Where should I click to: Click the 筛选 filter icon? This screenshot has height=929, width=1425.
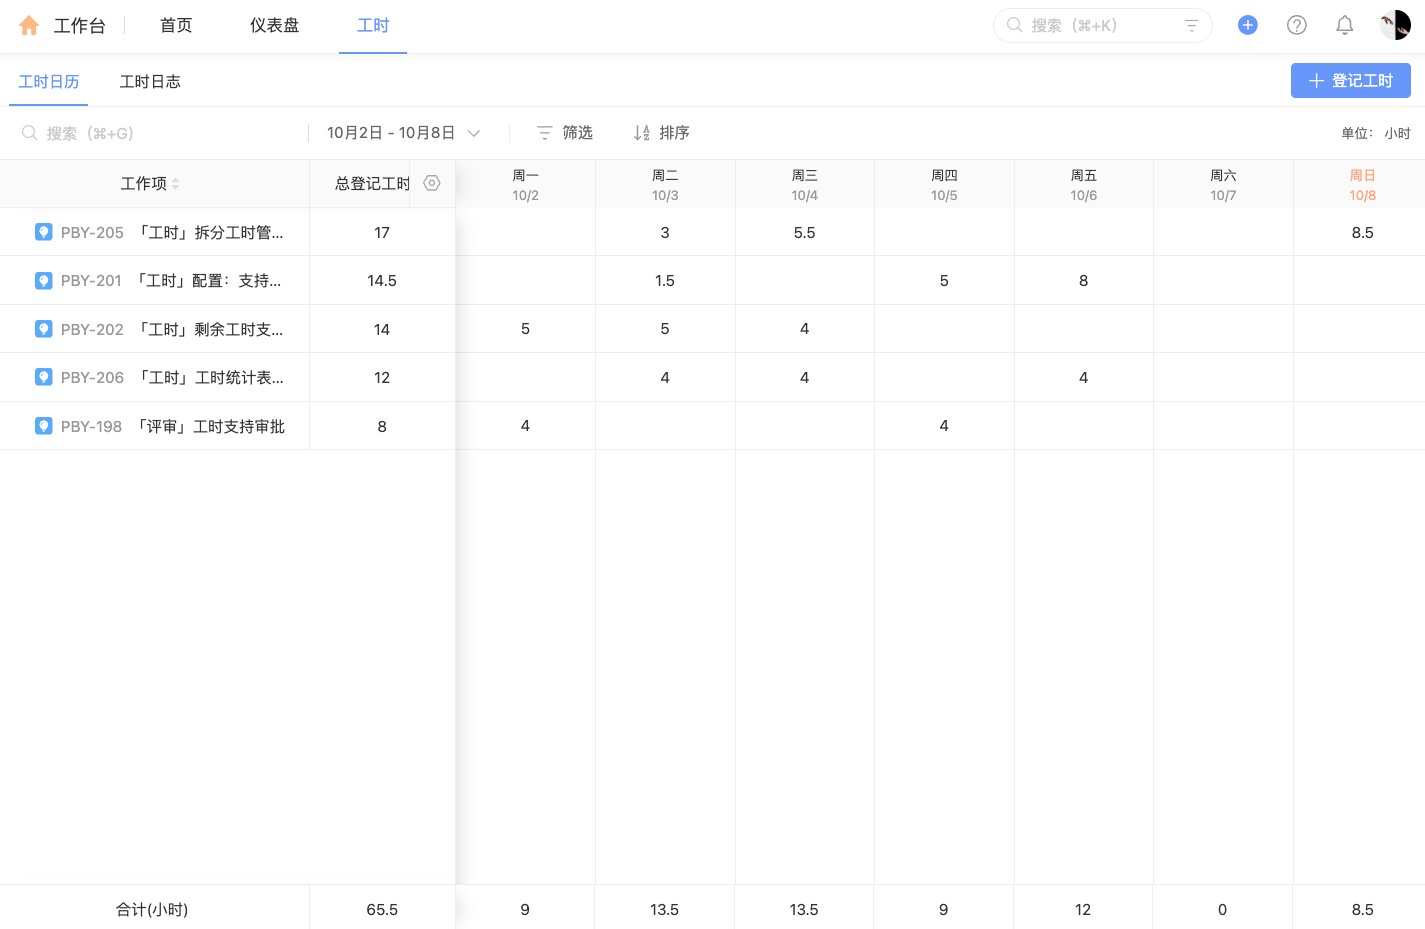545,132
